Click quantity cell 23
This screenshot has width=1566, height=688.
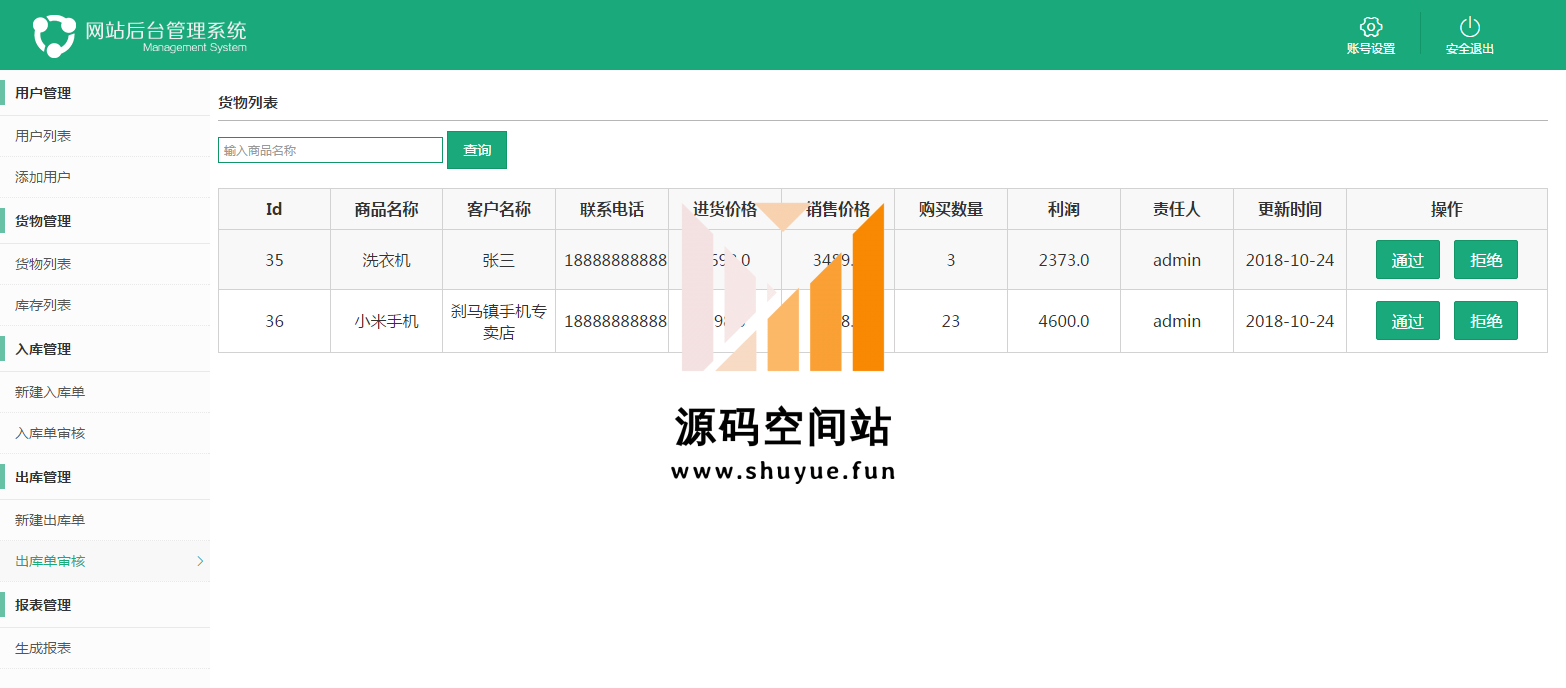point(951,321)
